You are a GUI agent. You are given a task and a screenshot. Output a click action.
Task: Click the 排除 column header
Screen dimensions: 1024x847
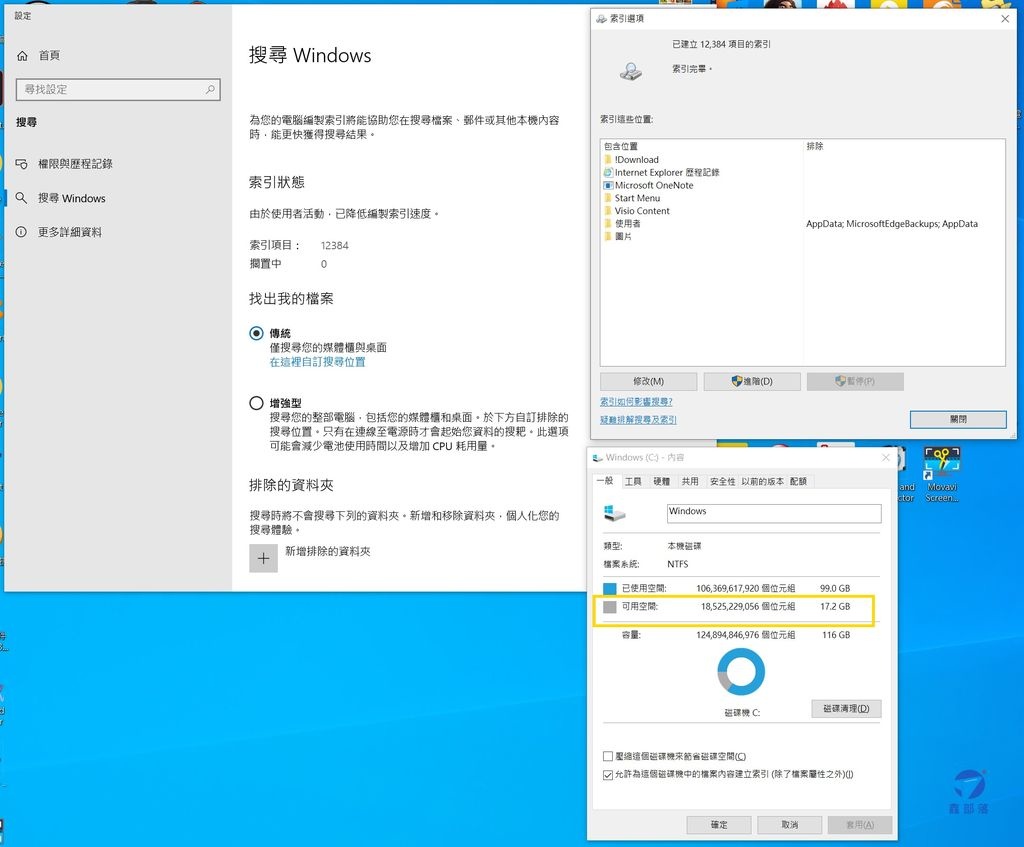[814, 146]
